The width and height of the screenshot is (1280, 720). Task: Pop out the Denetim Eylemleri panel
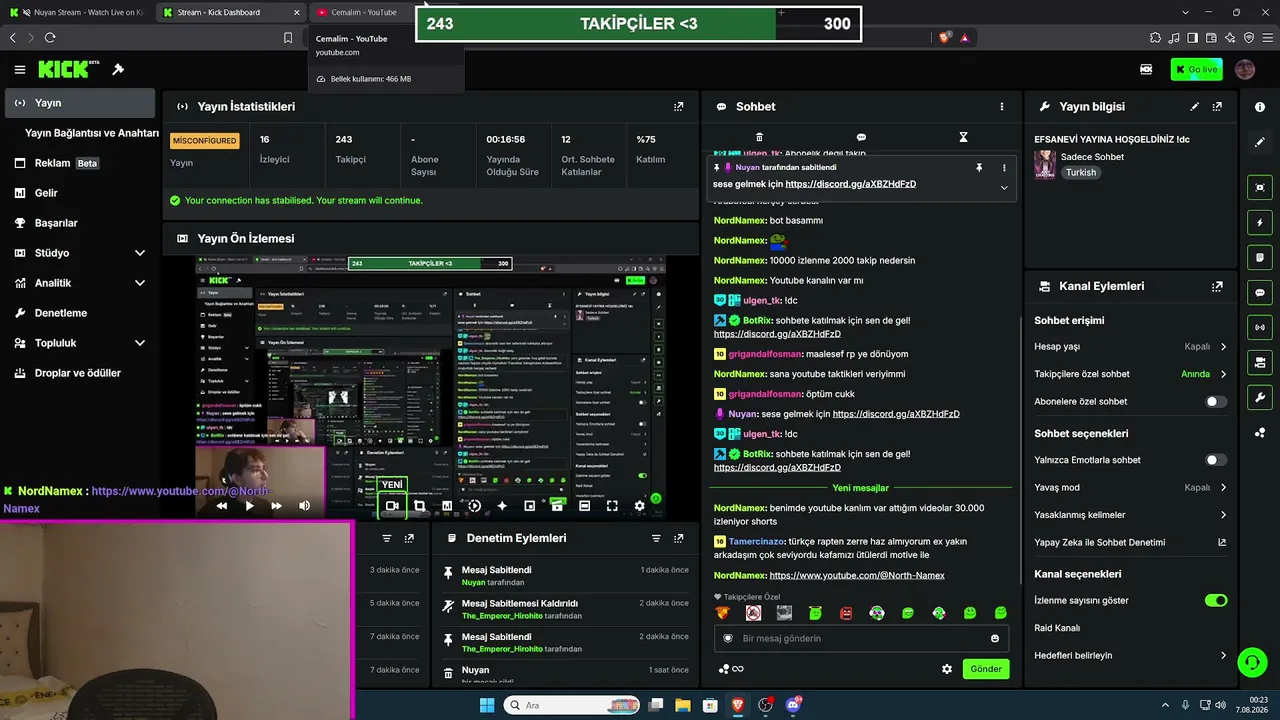click(x=679, y=538)
